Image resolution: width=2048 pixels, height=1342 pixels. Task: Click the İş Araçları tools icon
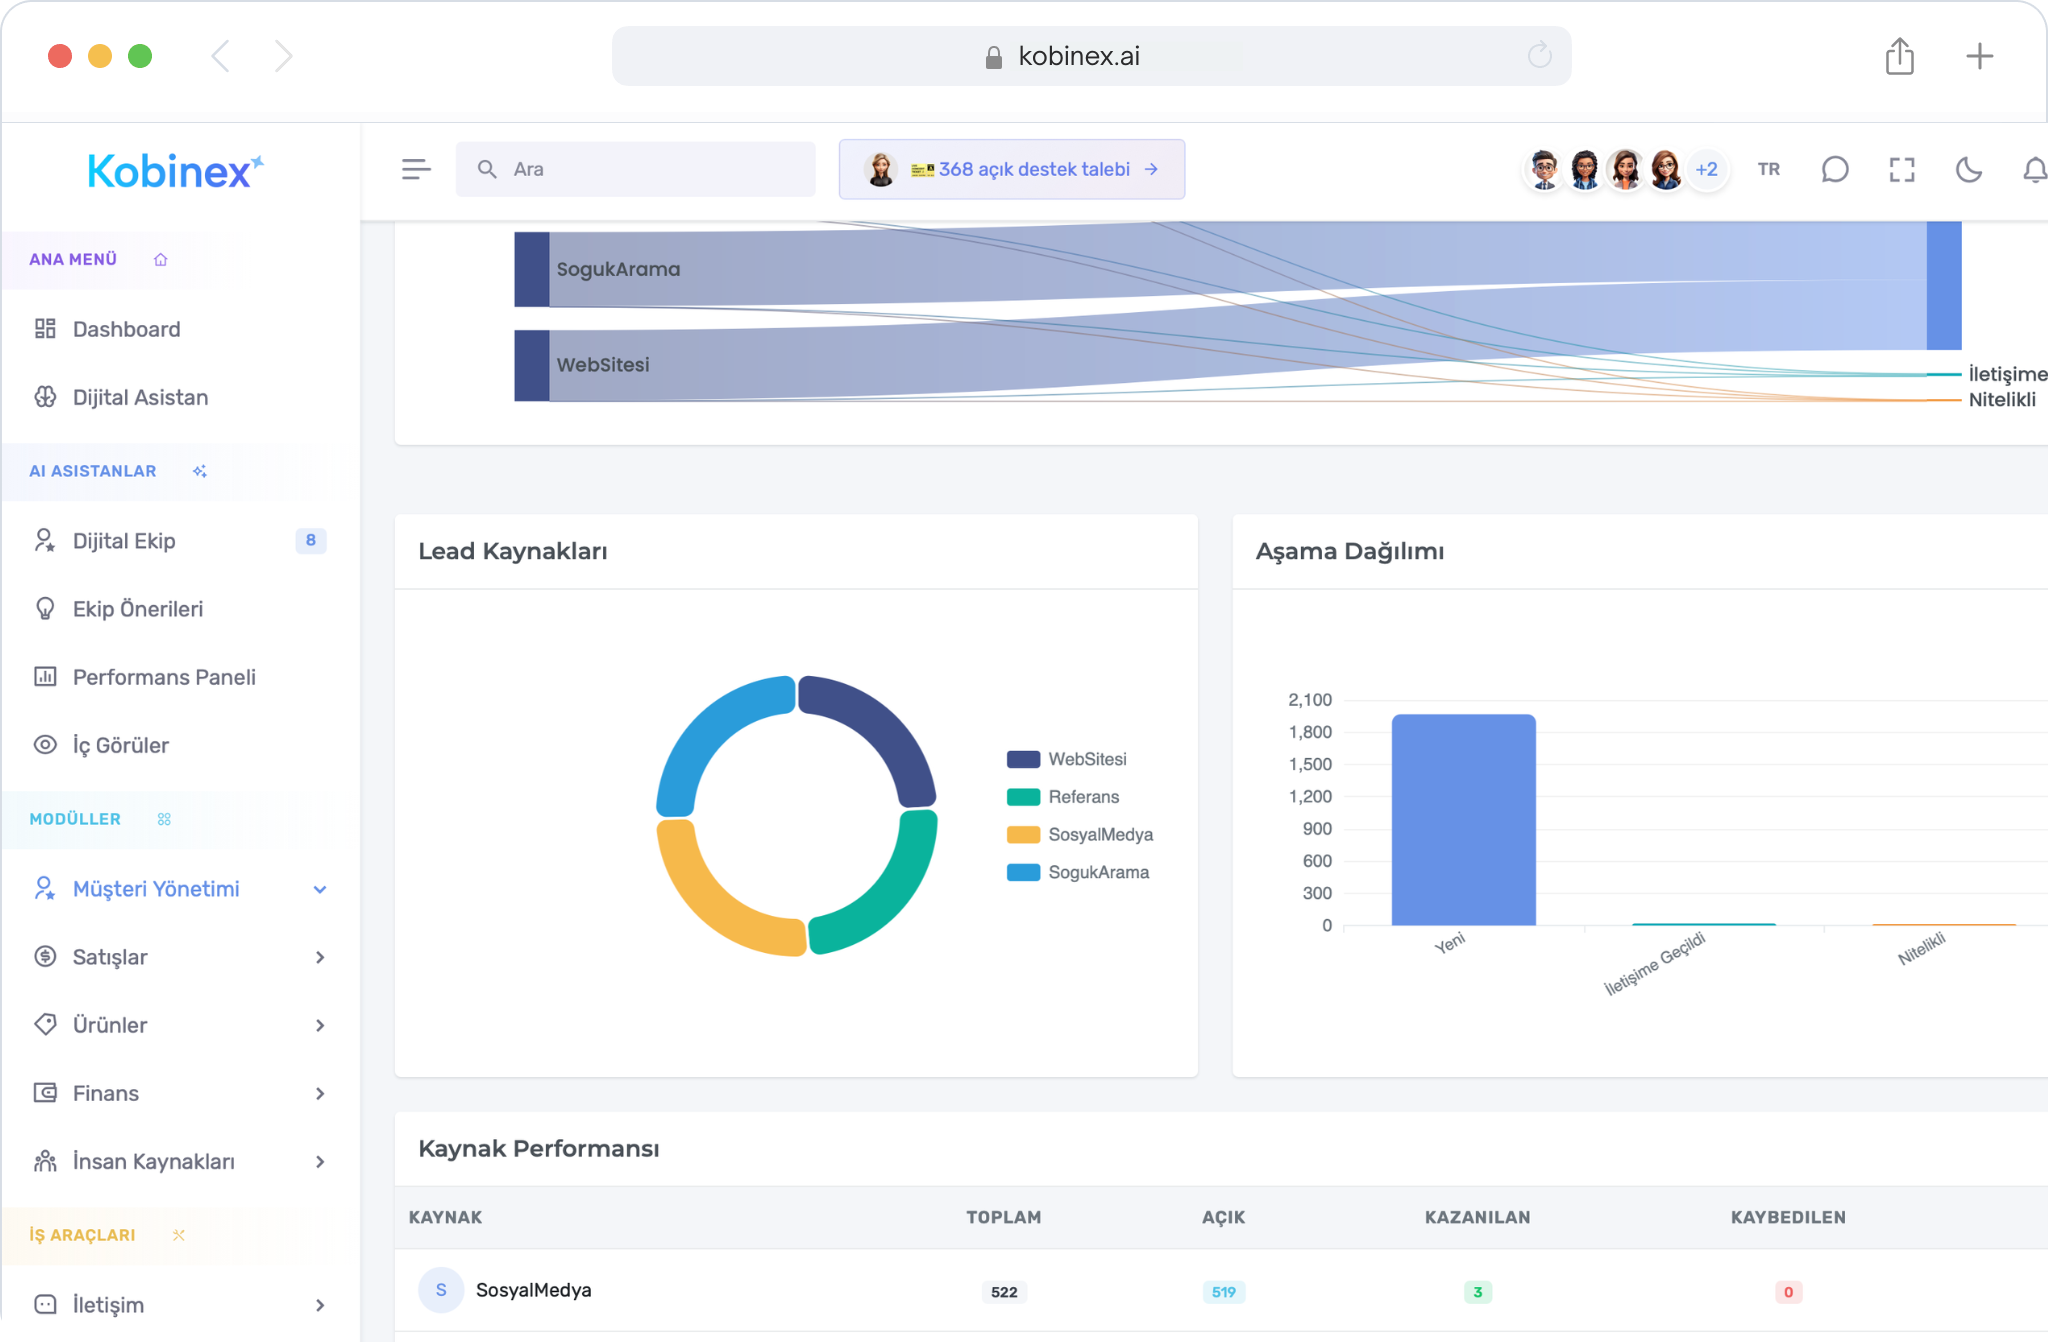(x=179, y=1235)
